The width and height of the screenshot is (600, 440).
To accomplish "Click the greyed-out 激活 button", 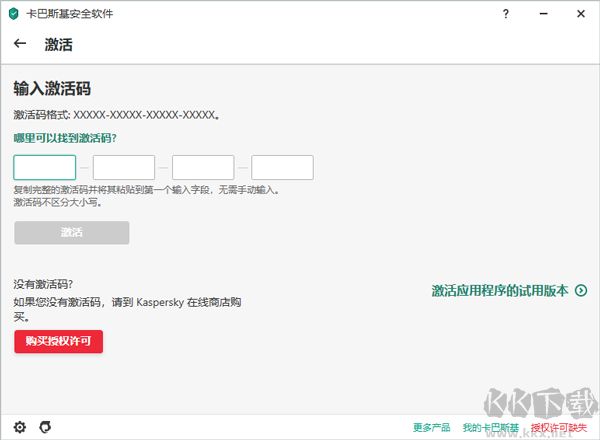I will (x=72, y=232).
